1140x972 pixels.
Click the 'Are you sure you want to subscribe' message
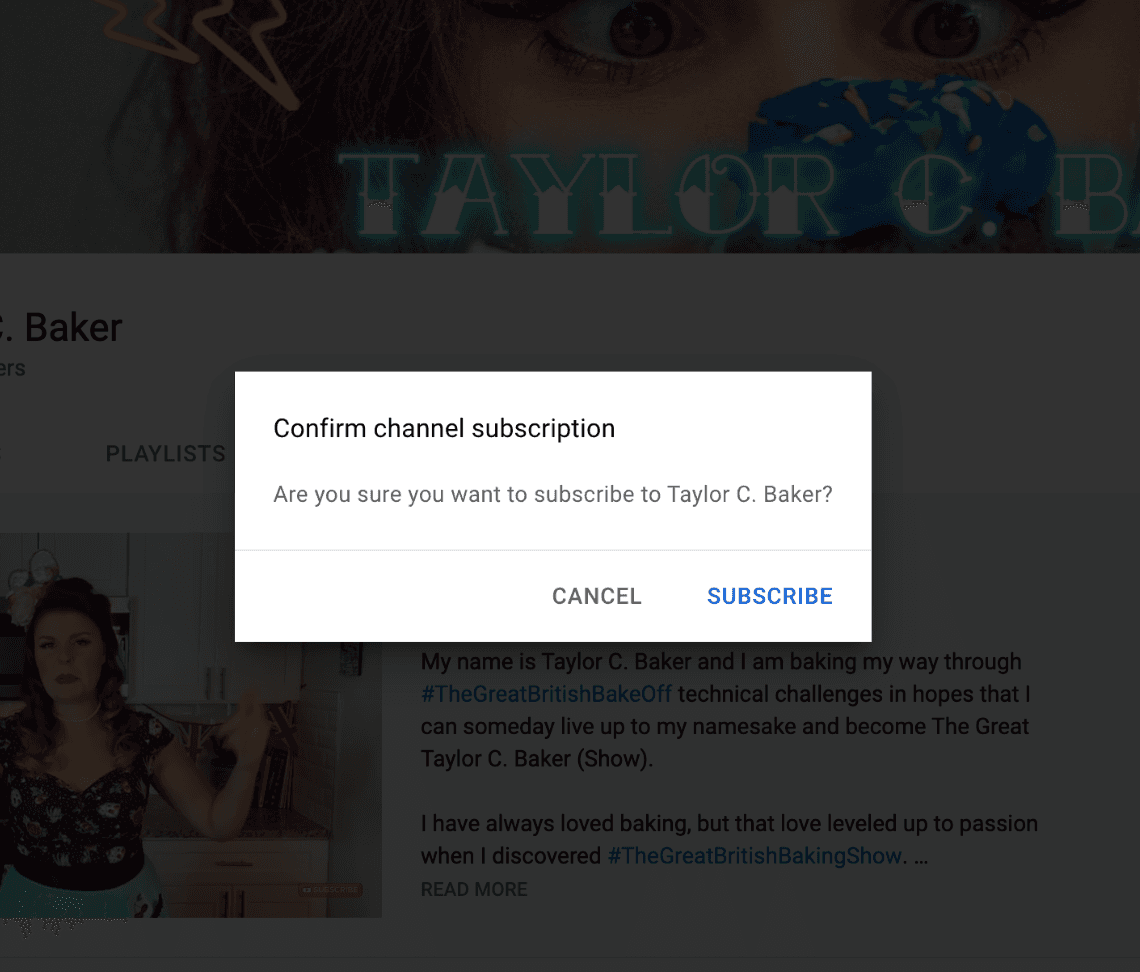click(x=553, y=494)
